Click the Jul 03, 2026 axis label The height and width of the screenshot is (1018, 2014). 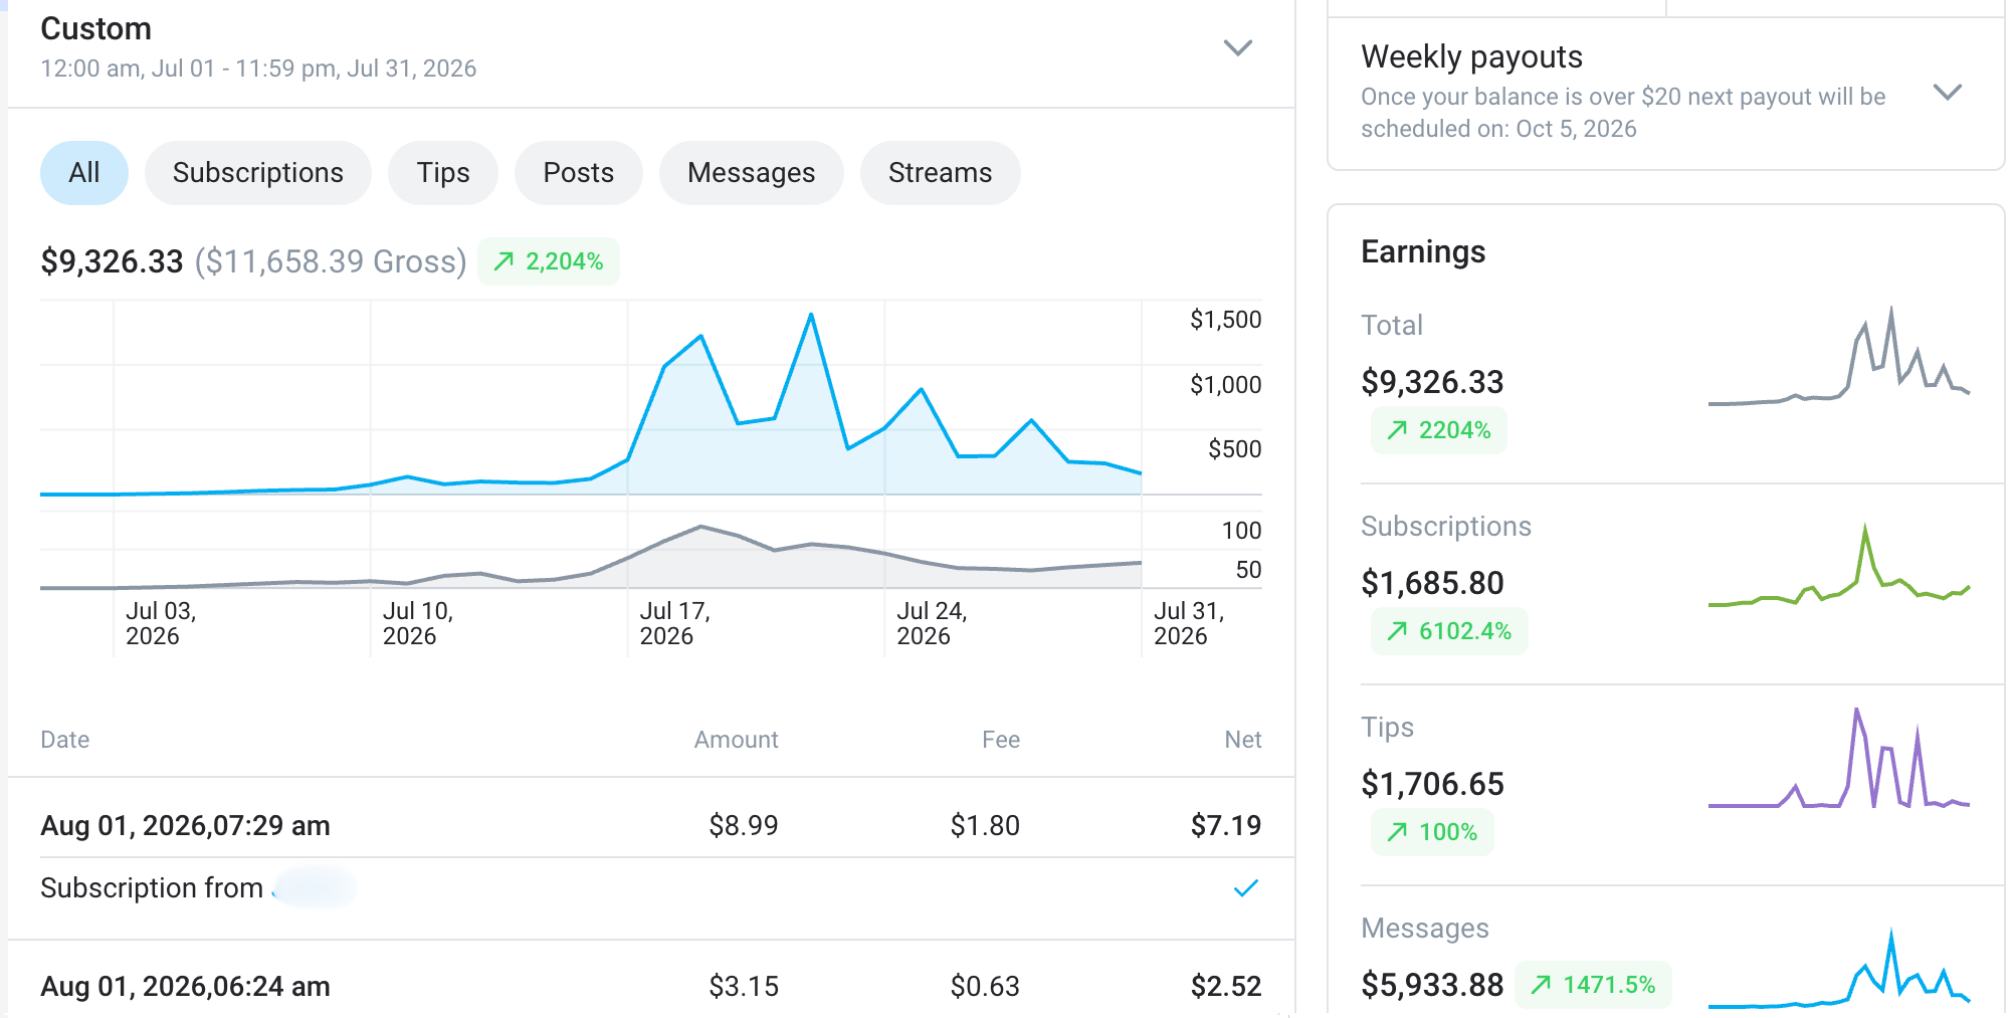tap(160, 623)
